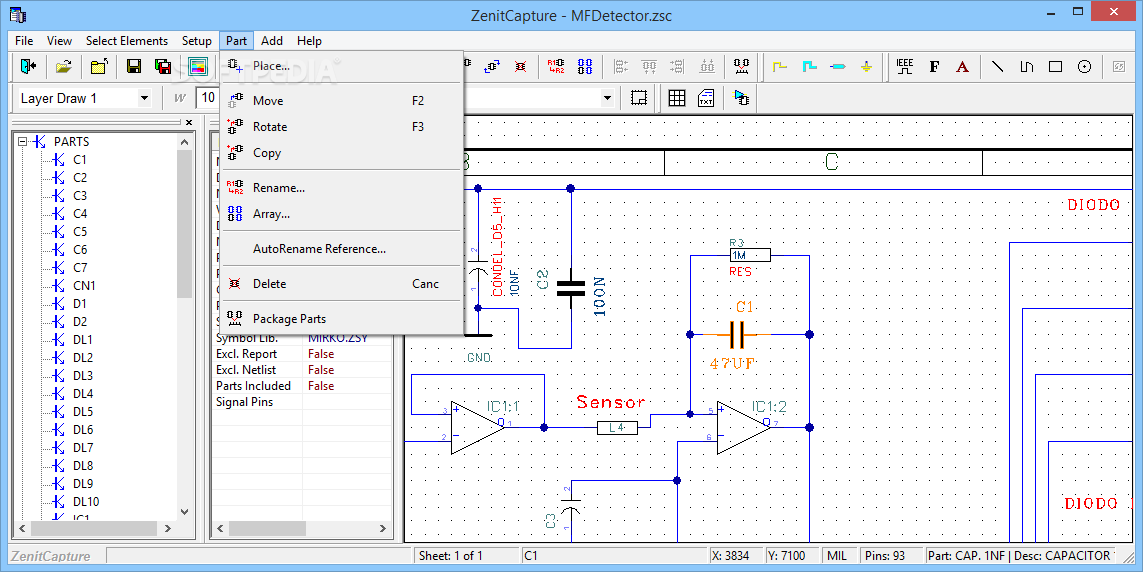The image size is (1143, 572).
Task: Open the Add menu
Action: pyautogui.click(x=272, y=41)
